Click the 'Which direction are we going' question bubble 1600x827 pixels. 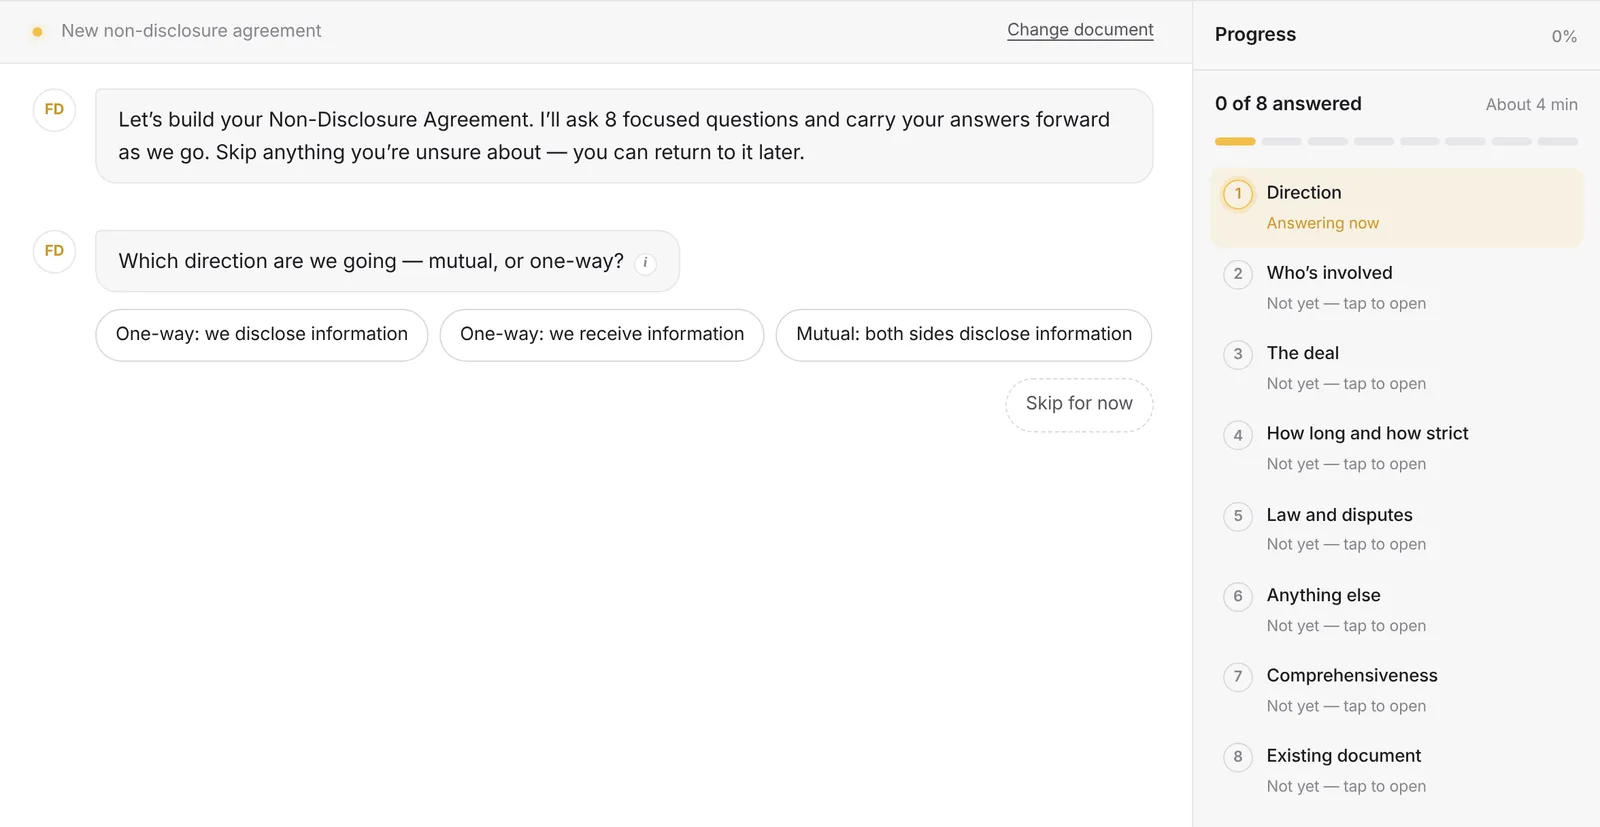pos(387,261)
